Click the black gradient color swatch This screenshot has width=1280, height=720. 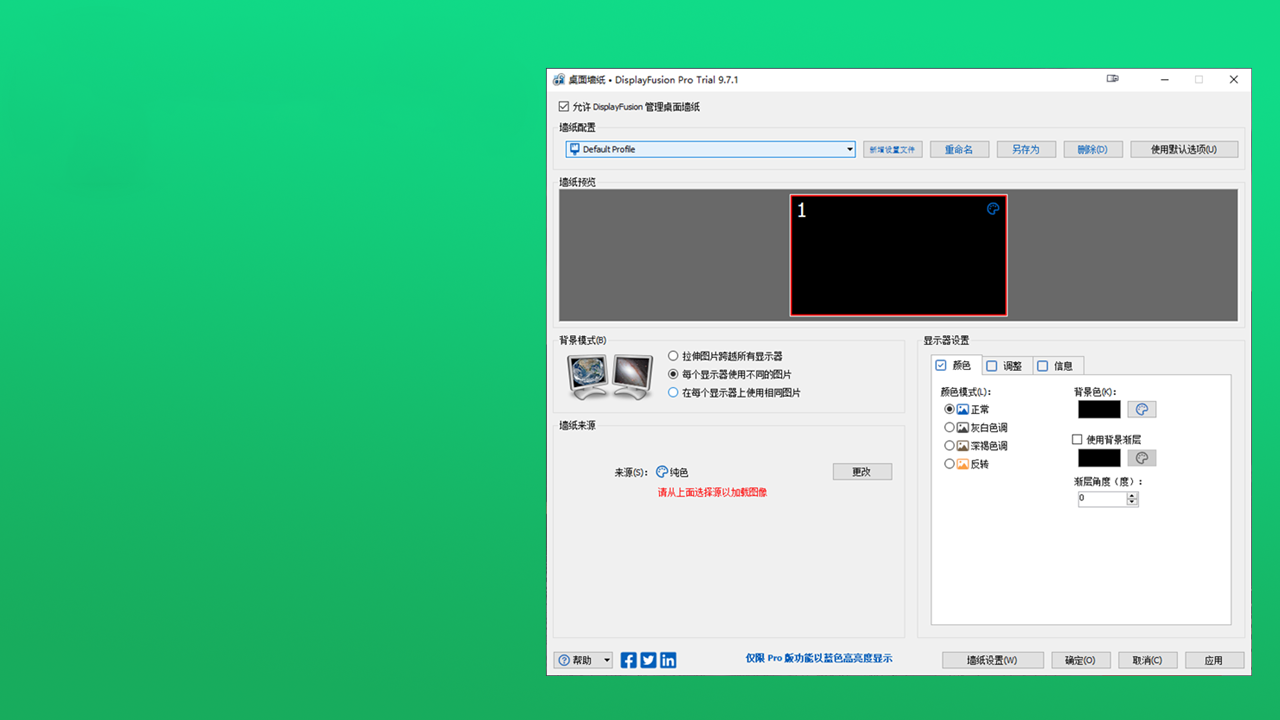[1099, 458]
